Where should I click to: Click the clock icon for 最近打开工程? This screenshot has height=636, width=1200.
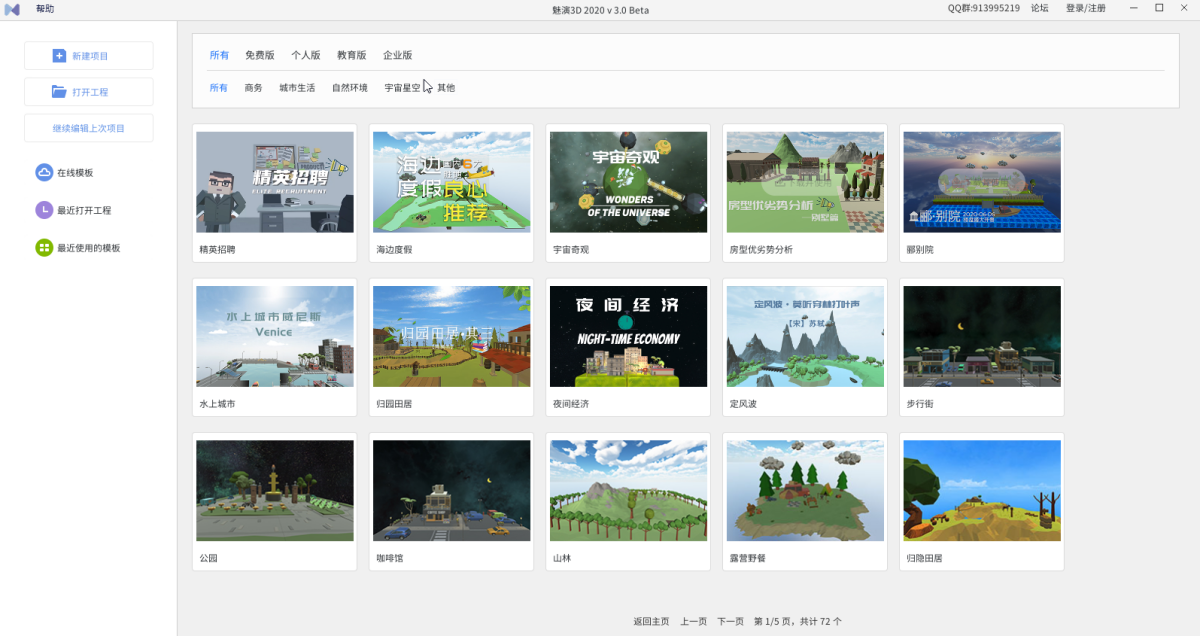[44, 210]
